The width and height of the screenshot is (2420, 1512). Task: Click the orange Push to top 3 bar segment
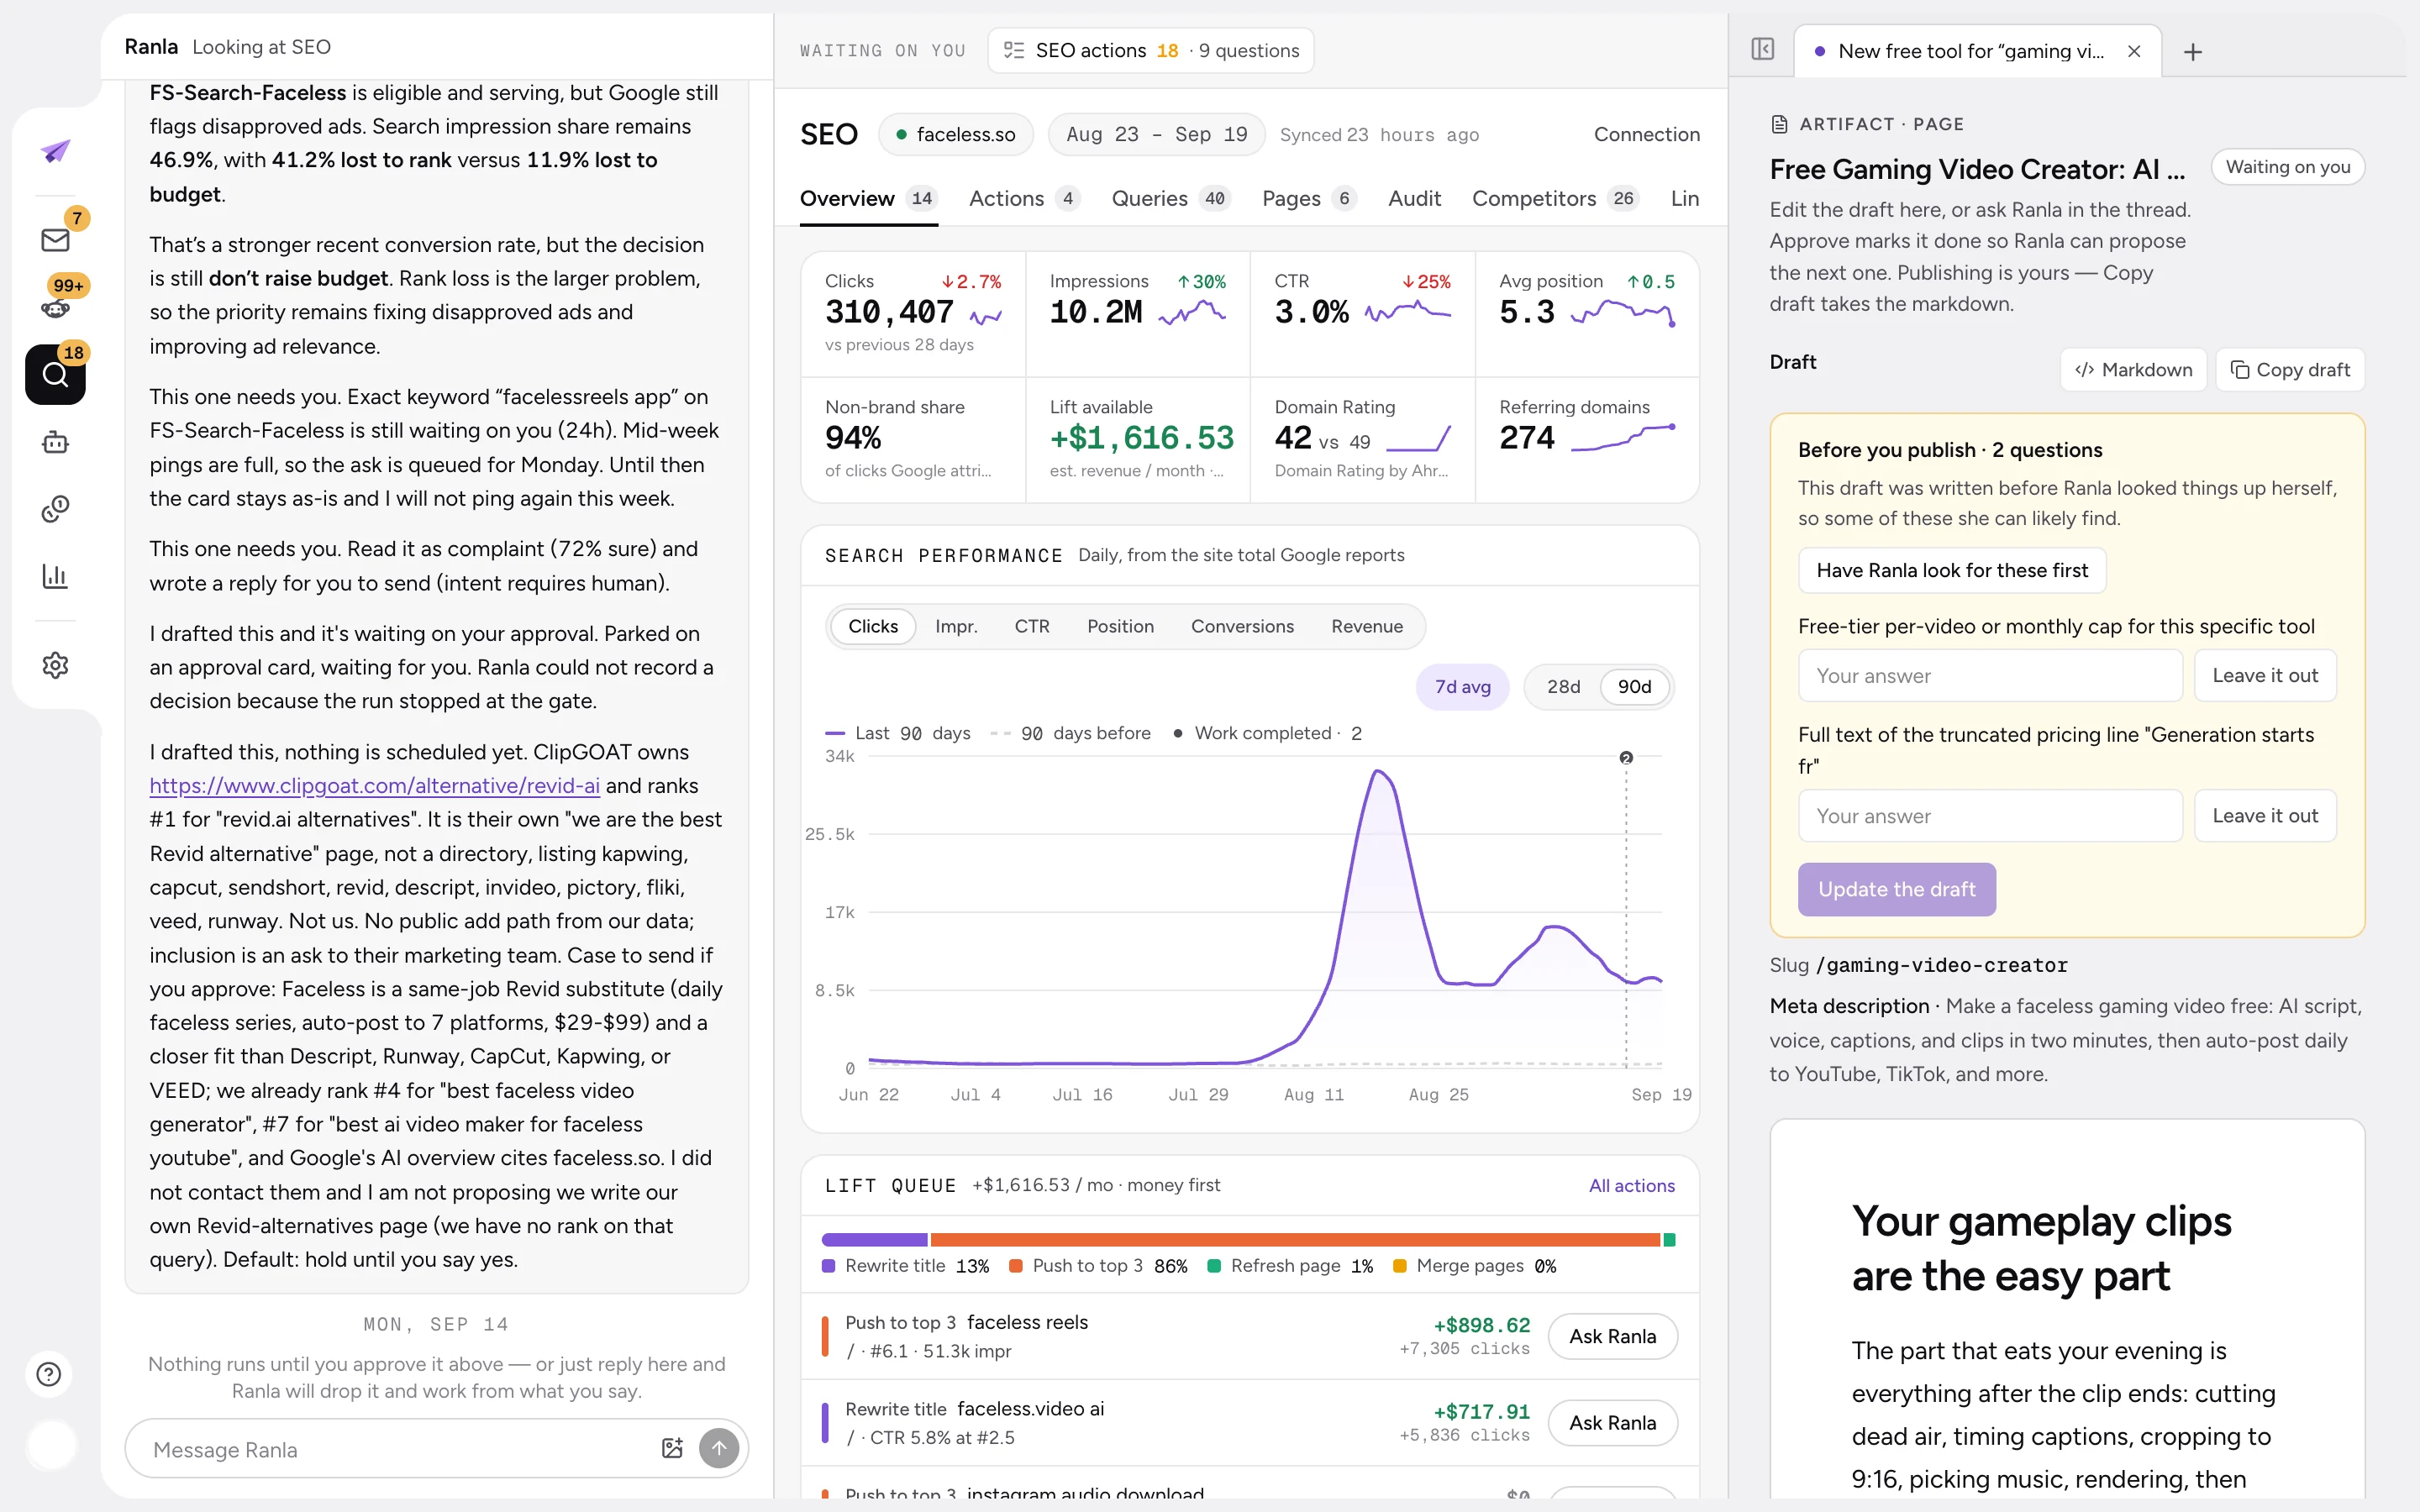(x=1295, y=1240)
